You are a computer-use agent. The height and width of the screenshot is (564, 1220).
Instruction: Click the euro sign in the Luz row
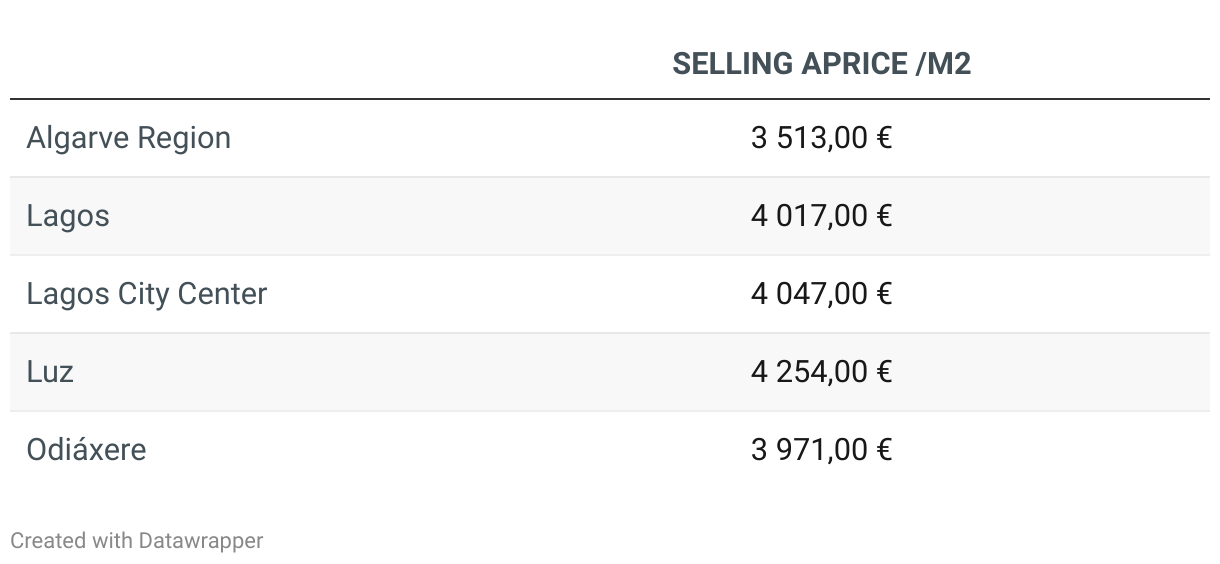(884, 372)
